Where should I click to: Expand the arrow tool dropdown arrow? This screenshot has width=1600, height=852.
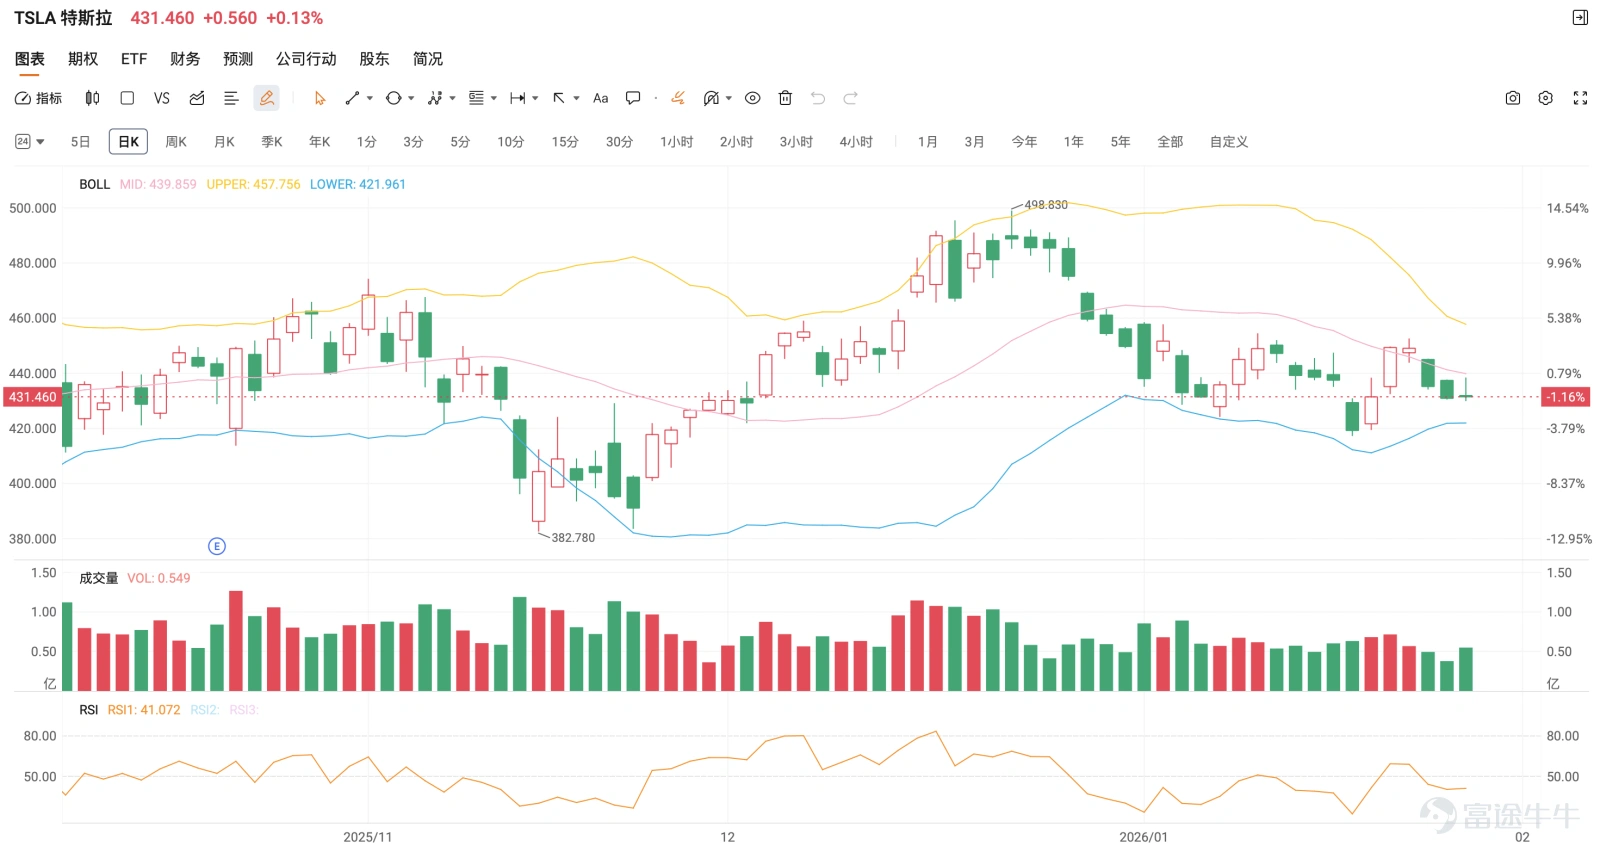pos(577,98)
